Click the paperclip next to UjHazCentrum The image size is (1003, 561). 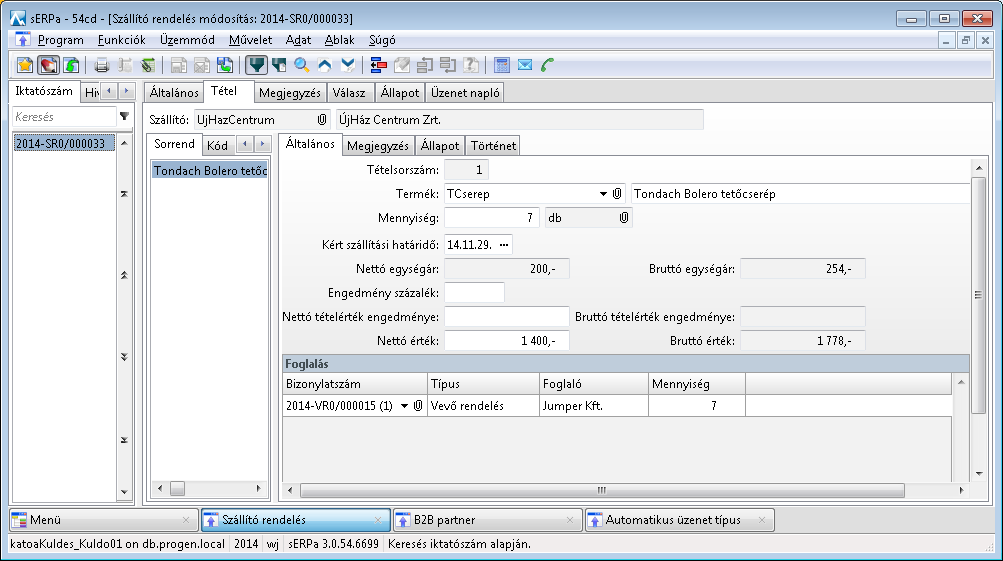coord(322,119)
